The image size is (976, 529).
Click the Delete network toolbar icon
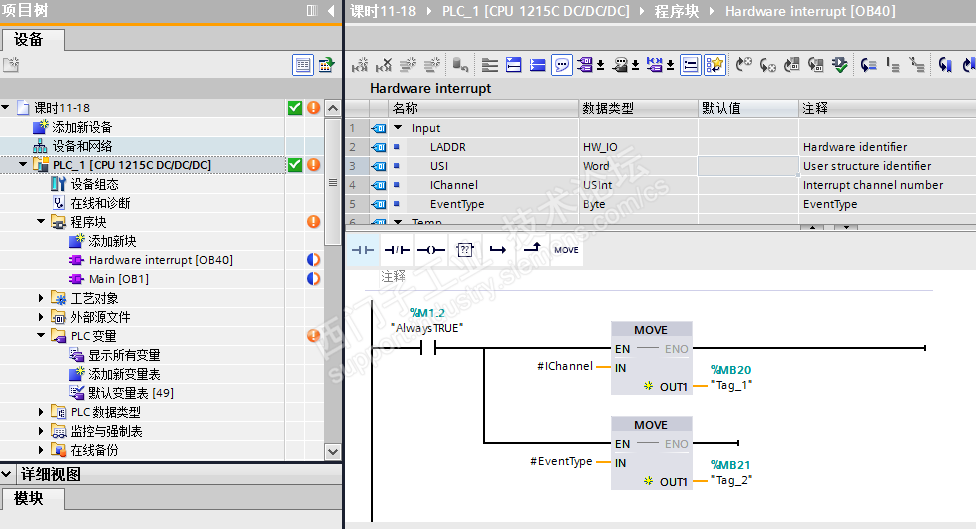tap(384, 65)
